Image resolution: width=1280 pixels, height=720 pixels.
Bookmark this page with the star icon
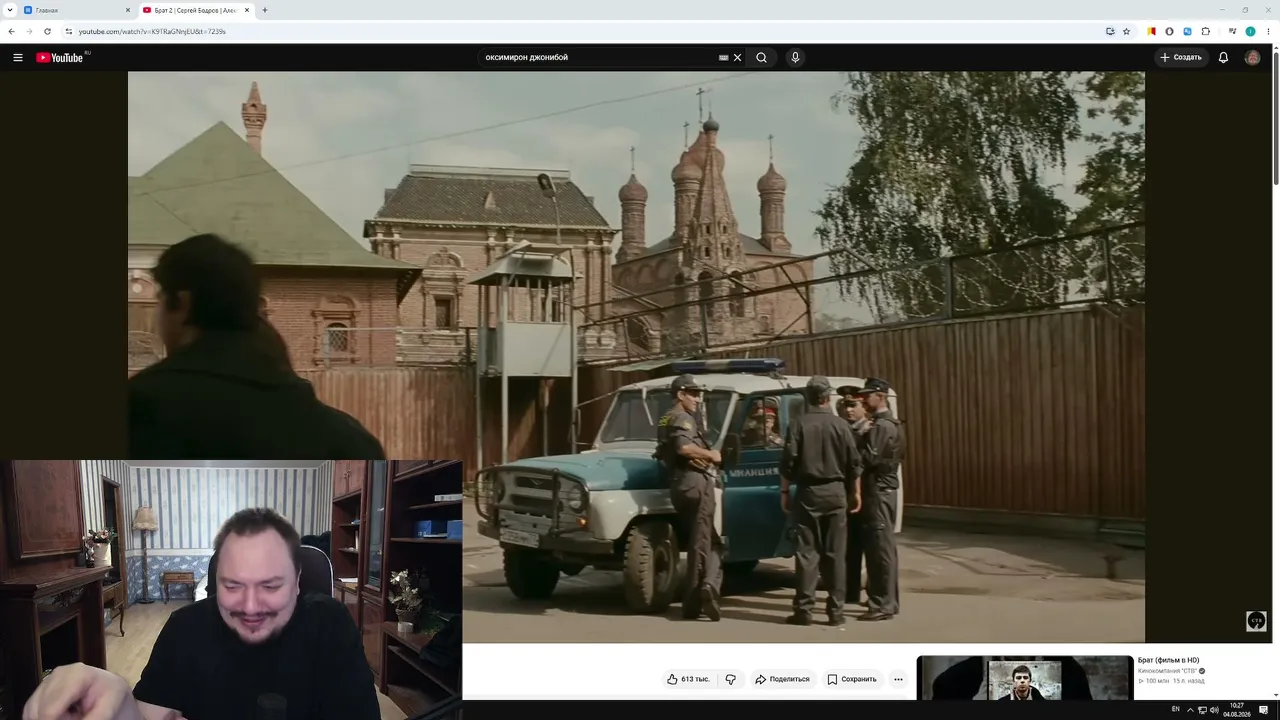pyautogui.click(x=1126, y=31)
